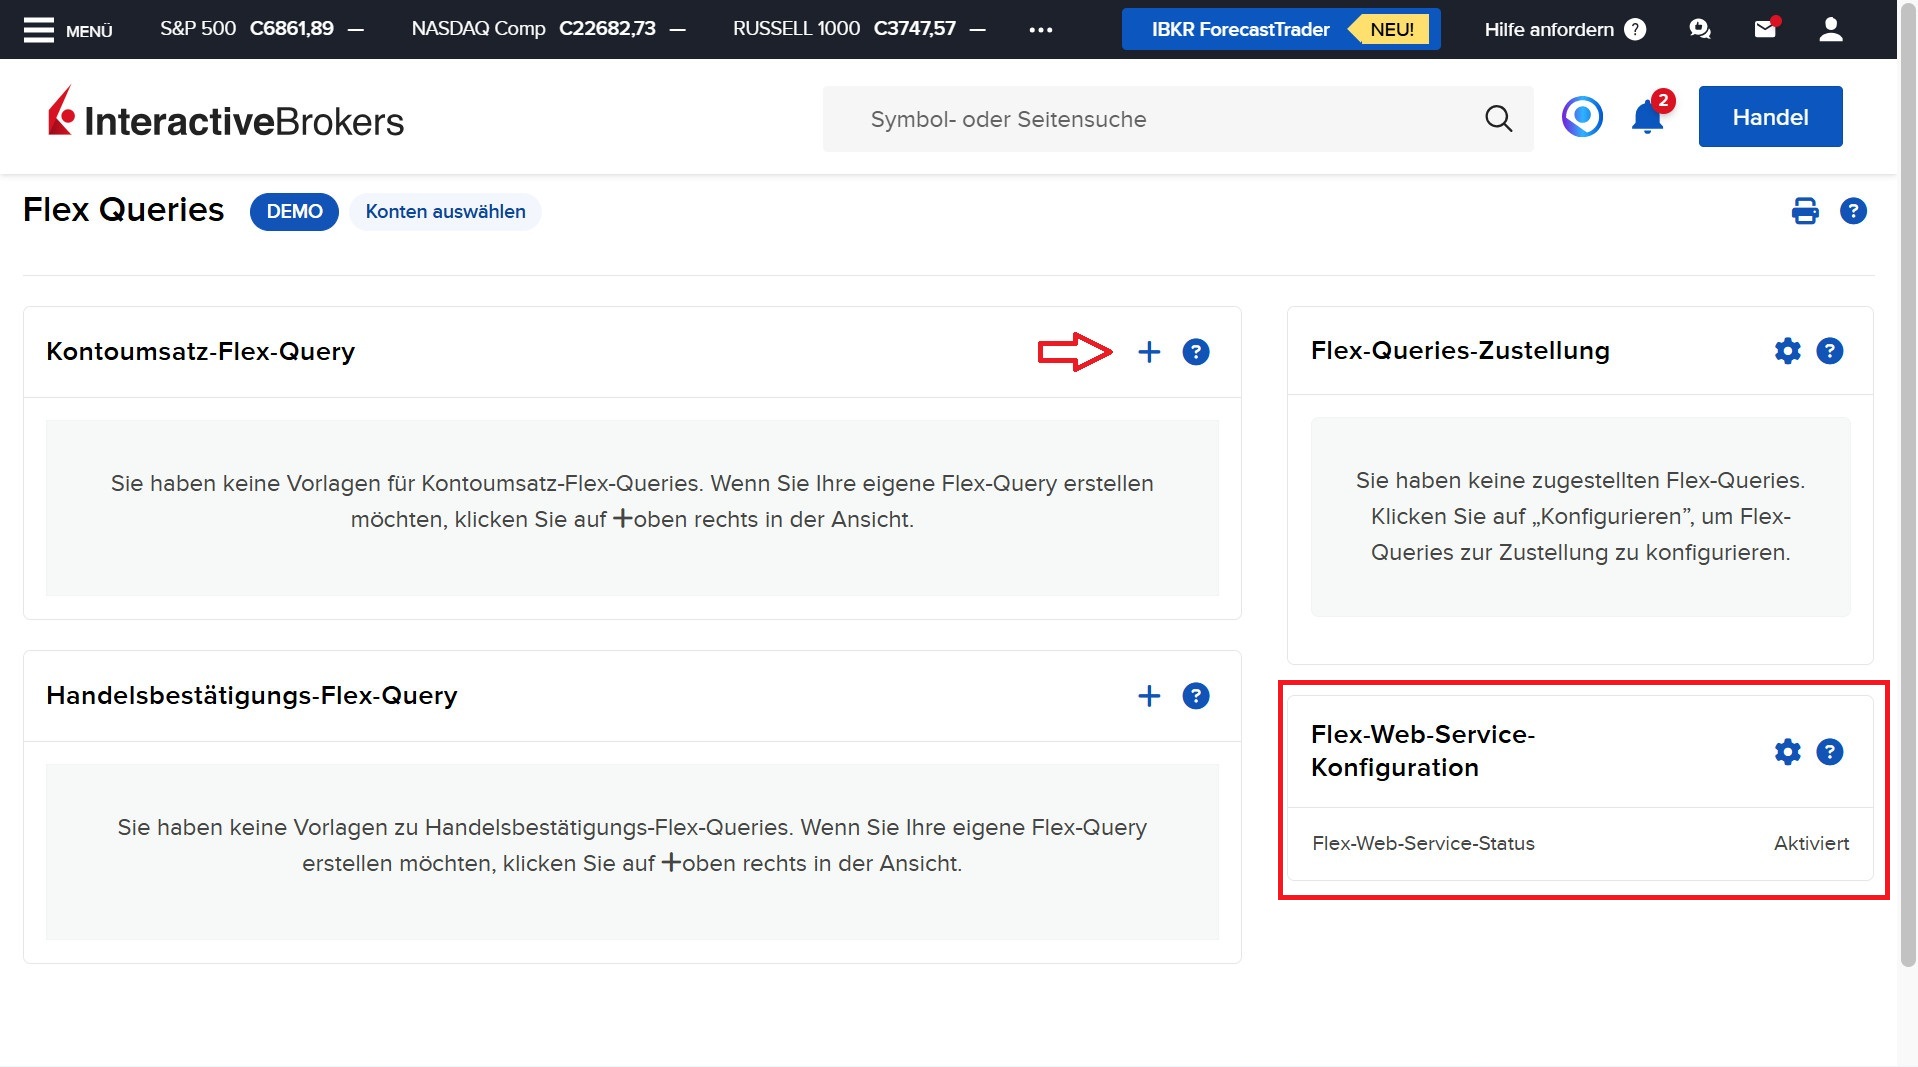Open help for Kontoumsatz-Flex-Query
Viewport: 1918px width, 1067px height.
click(1196, 352)
